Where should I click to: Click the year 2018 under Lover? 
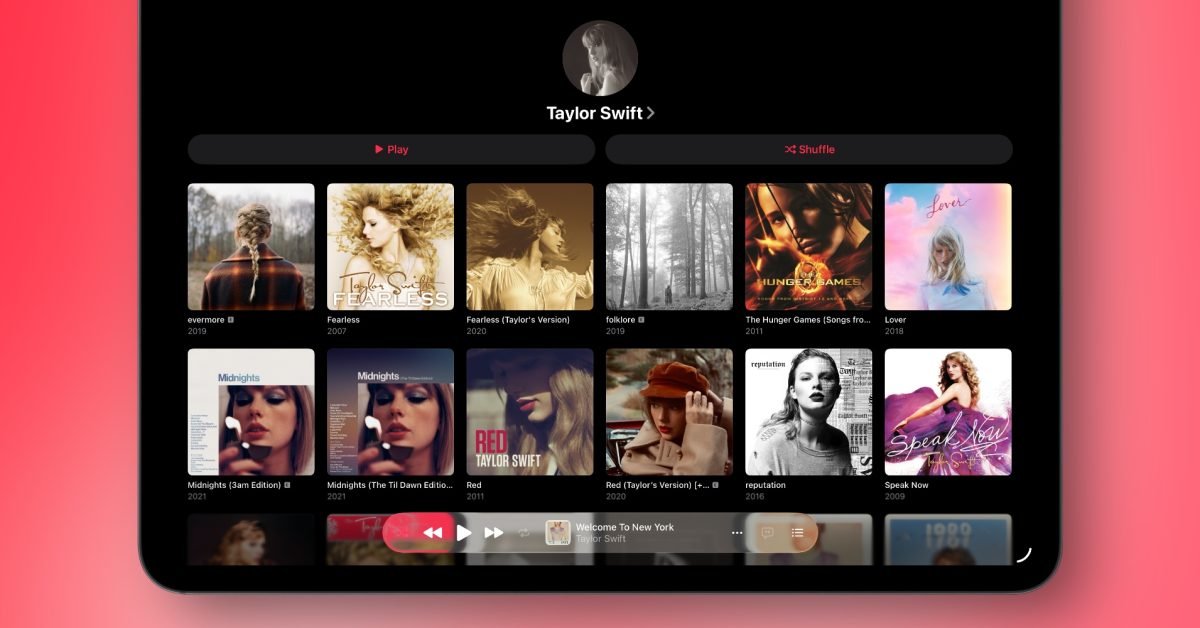point(894,331)
